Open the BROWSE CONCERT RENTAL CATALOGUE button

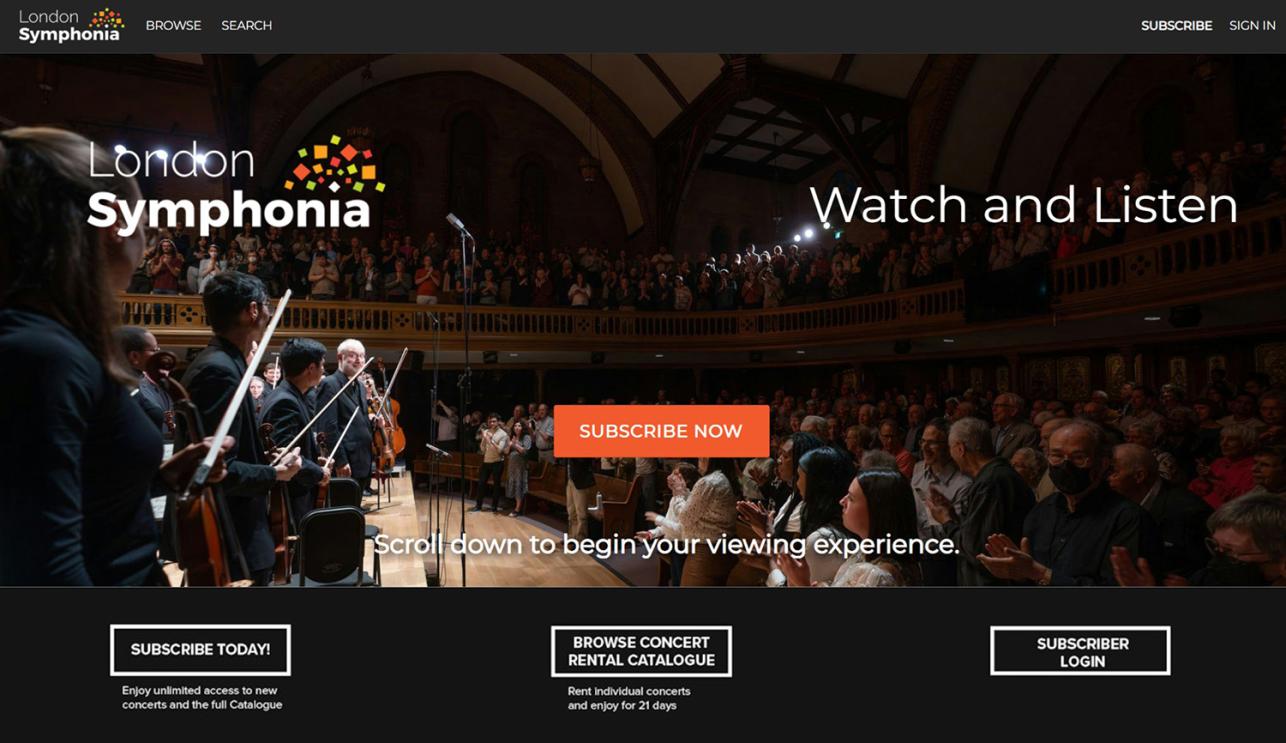641,651
